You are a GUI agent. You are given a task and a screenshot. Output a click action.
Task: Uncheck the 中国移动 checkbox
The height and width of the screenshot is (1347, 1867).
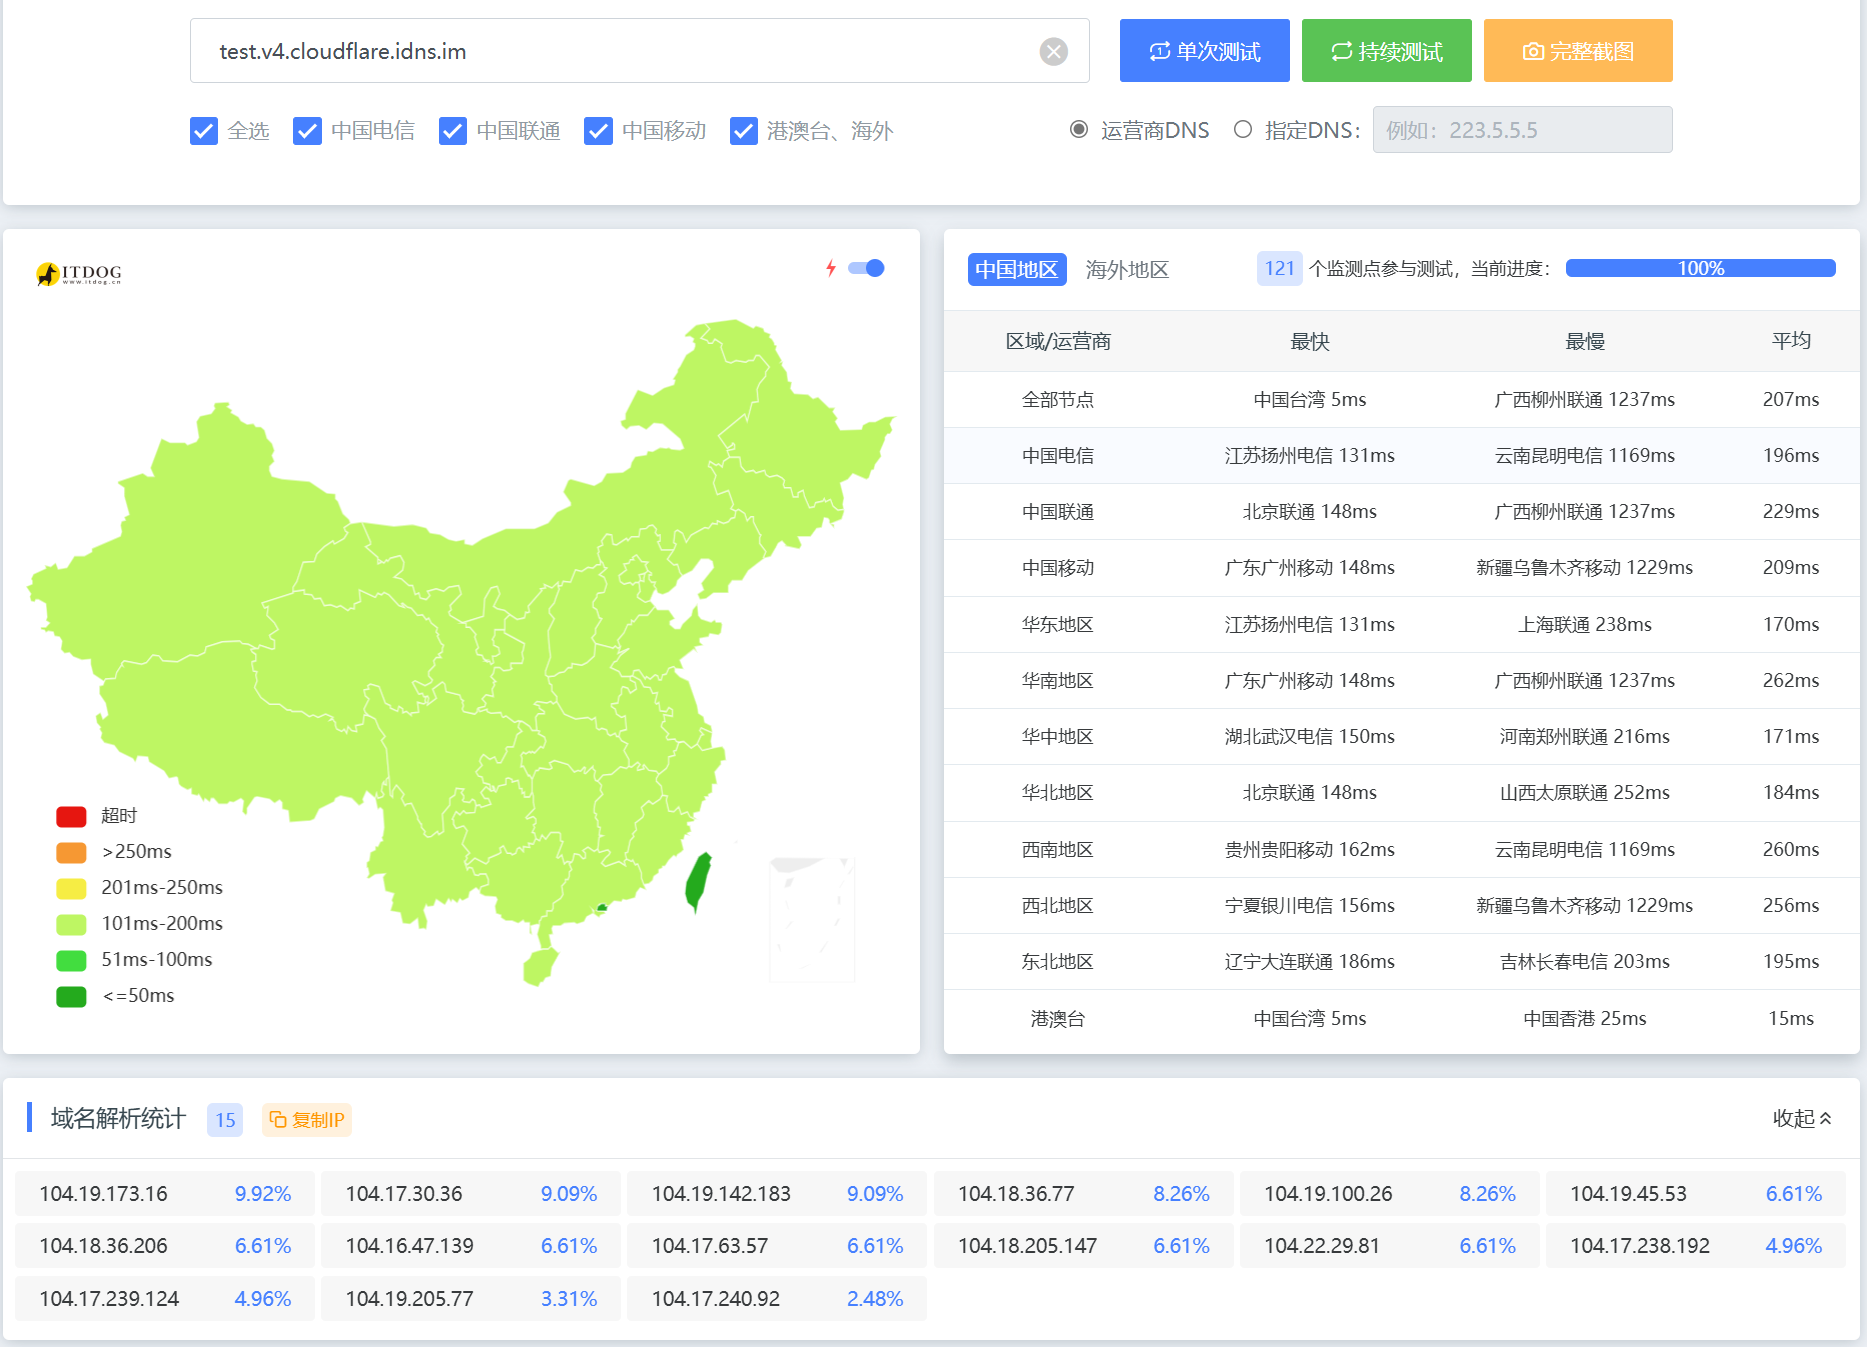click(x=598, y=131)
